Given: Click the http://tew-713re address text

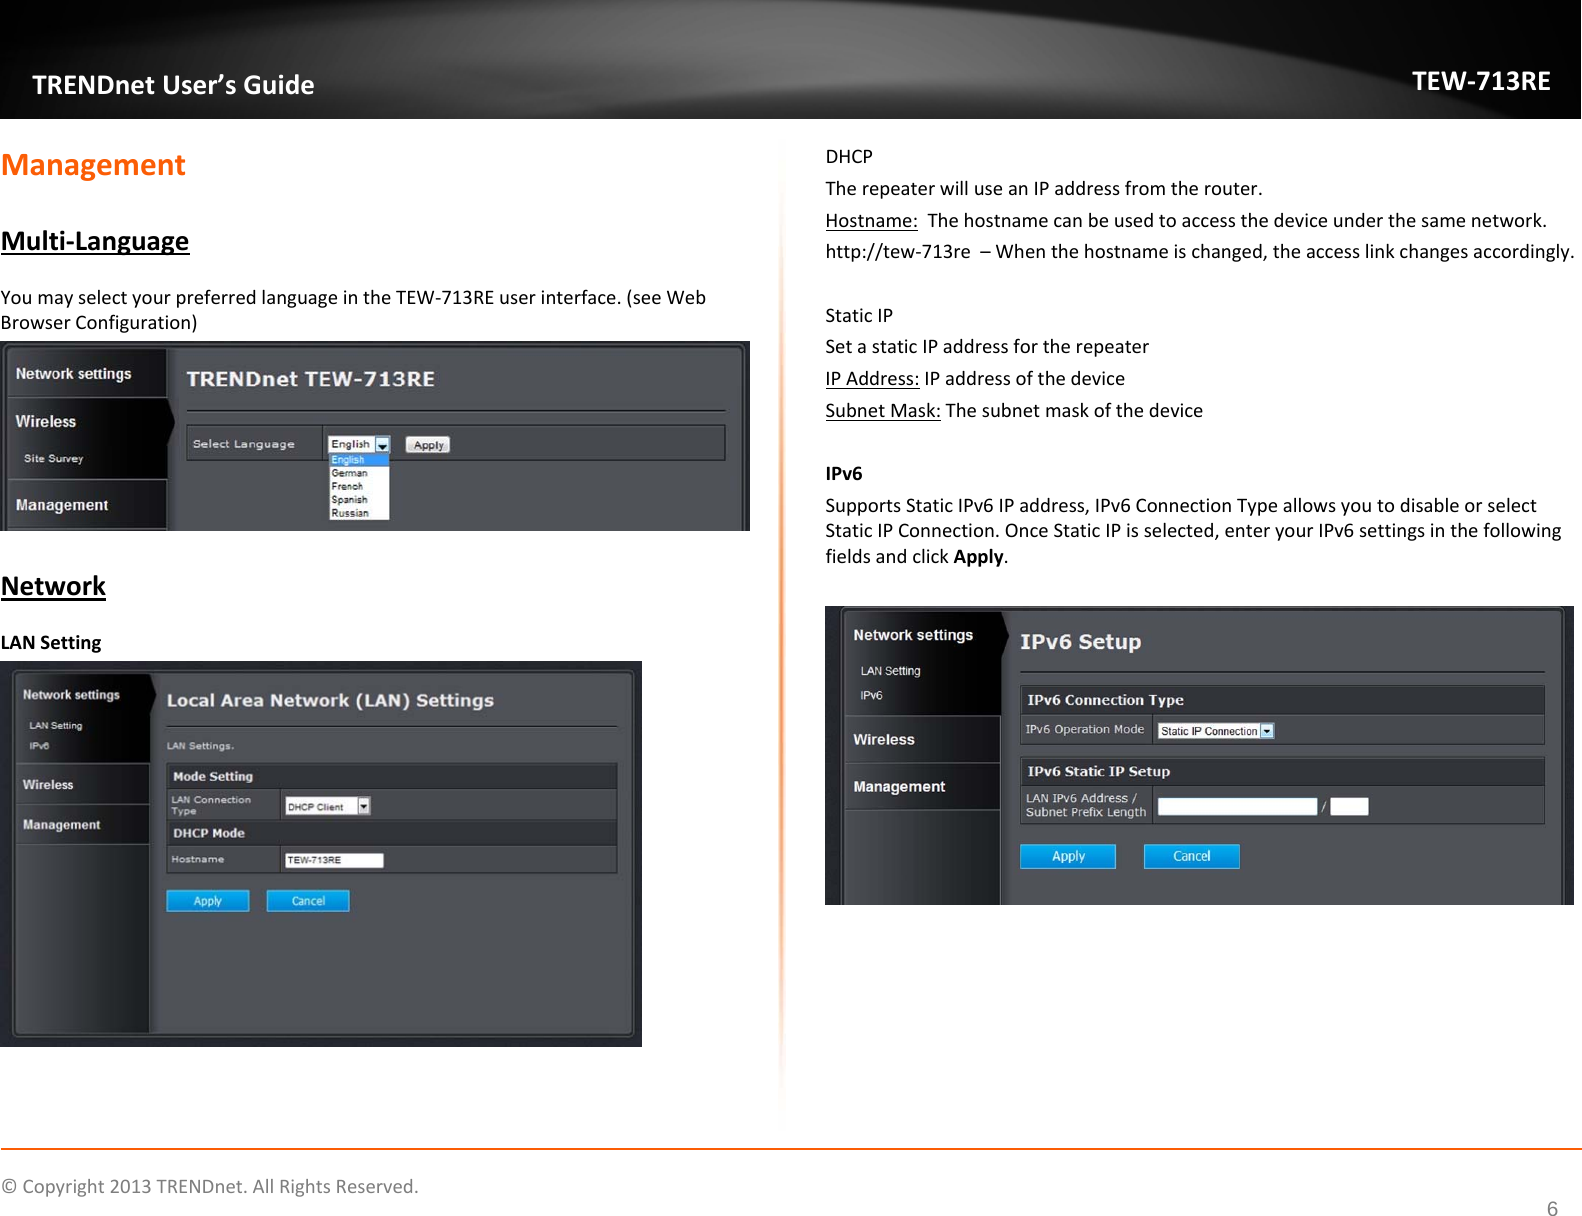Looking at the screenshot, I should (898, 251).
